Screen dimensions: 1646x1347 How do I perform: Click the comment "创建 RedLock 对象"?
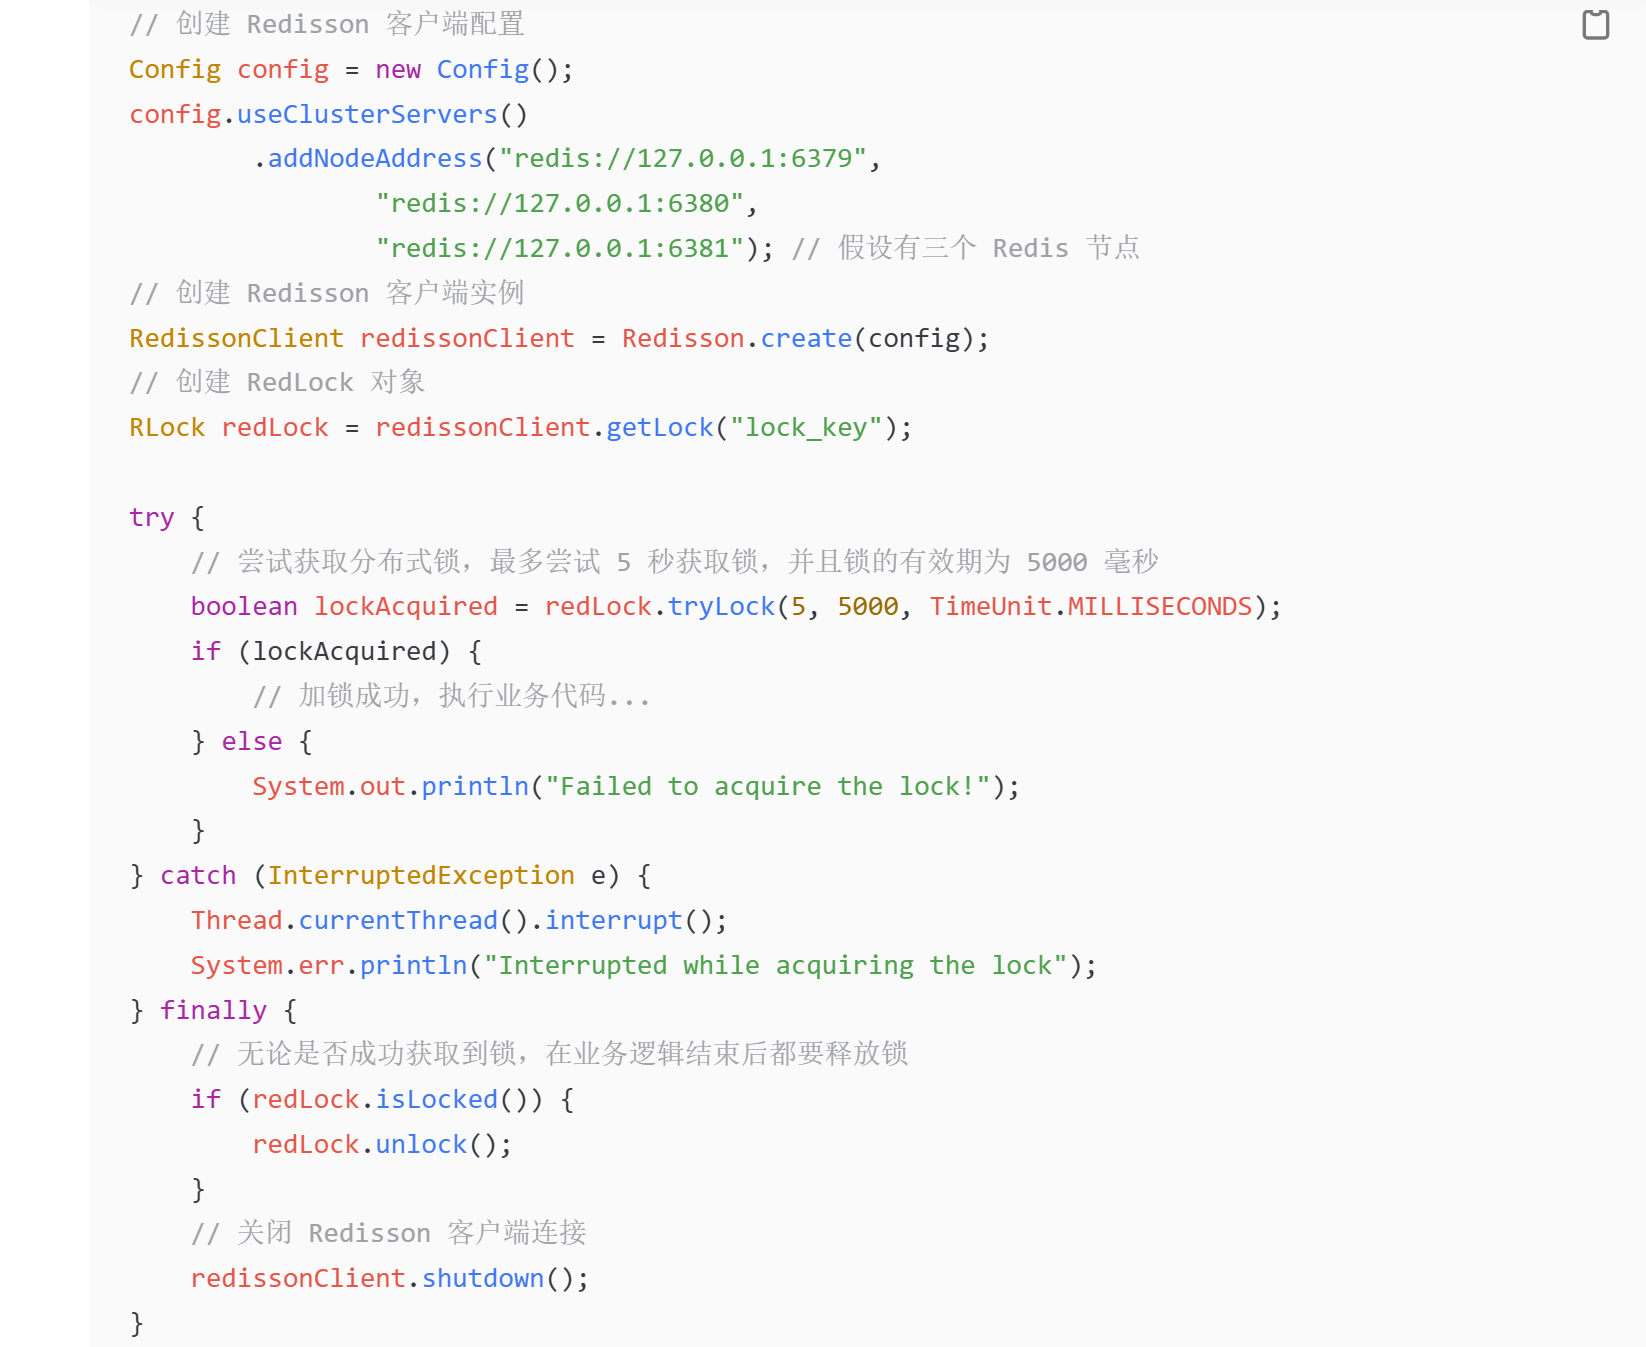coord(300,382)
